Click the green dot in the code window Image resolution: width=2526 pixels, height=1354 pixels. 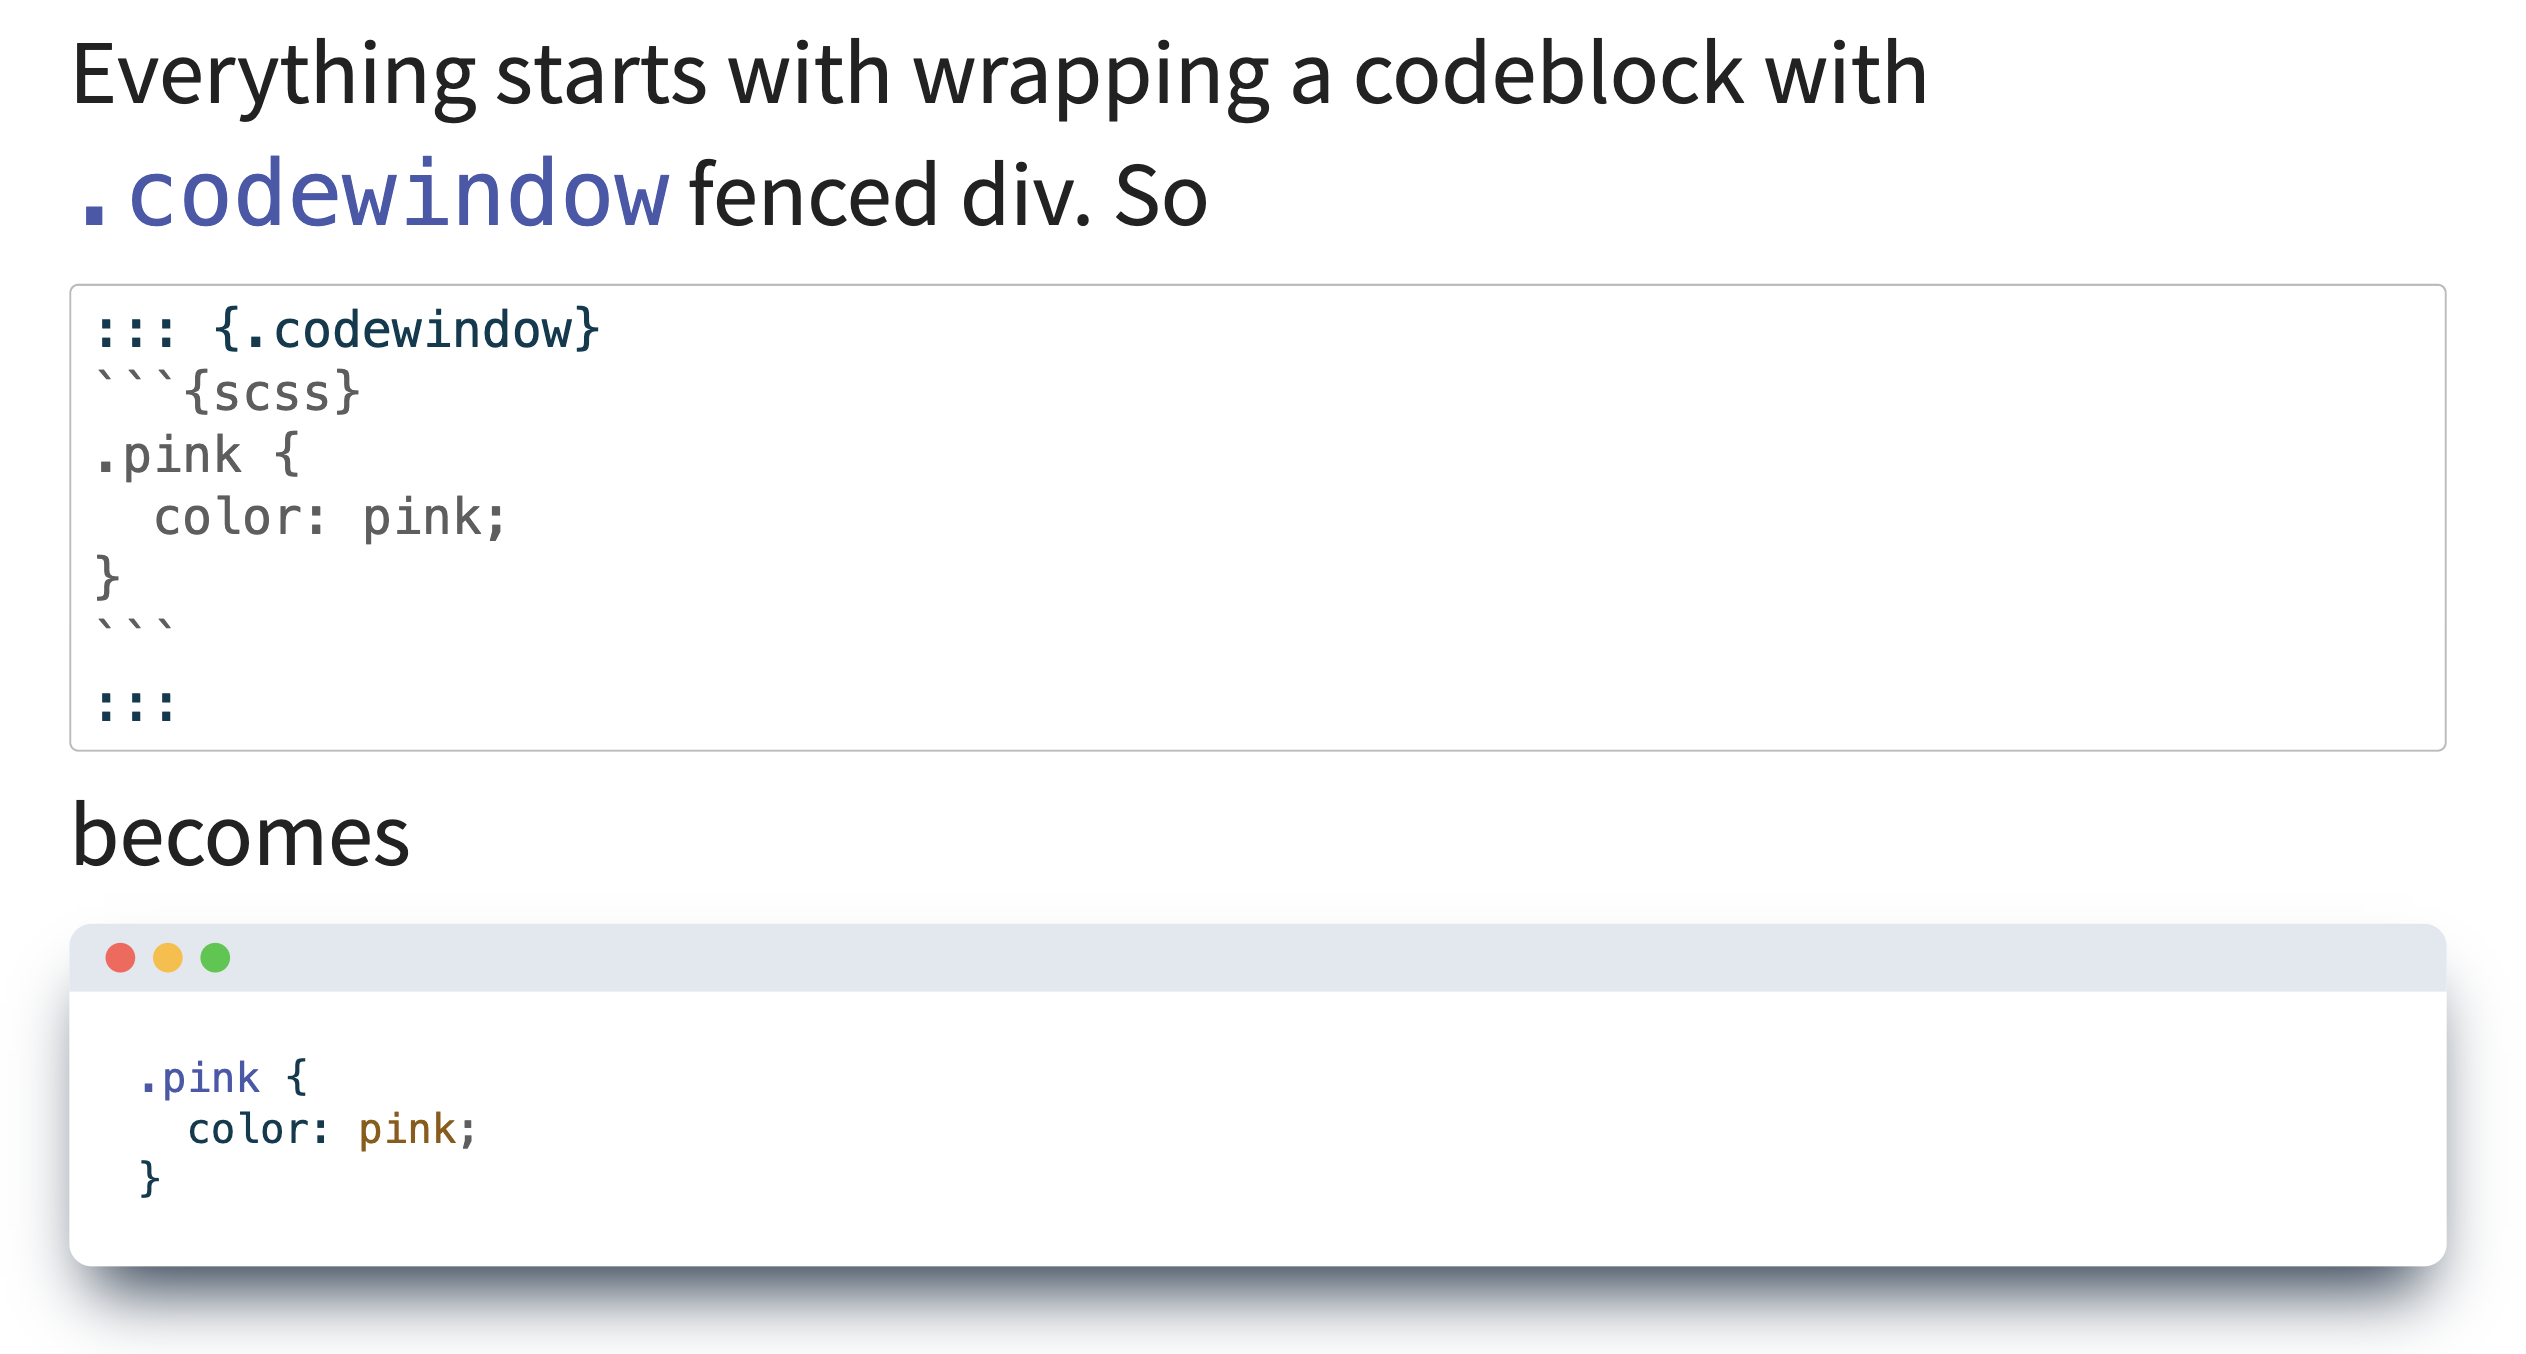pos(215,958)
